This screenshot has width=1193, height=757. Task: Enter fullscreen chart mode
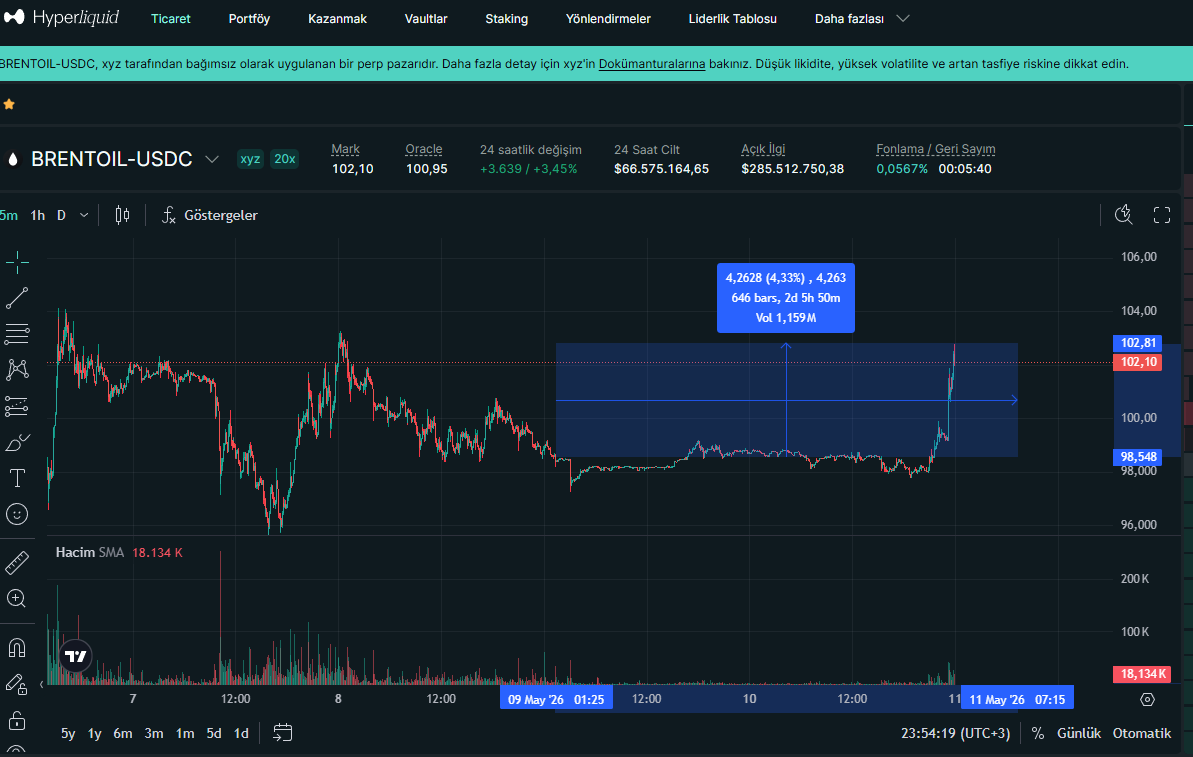pyautogui.click(x=1162, y=215)
